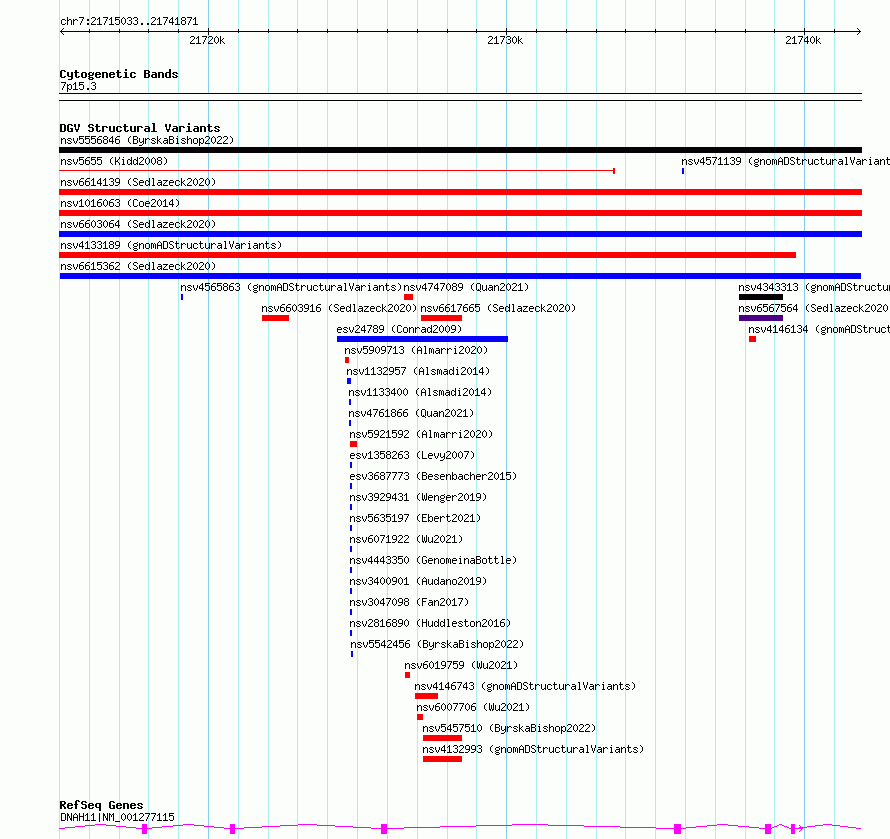
Task: Open the nsv5655 (Kidd2008) variant label
Action: (x=114, y=161)
